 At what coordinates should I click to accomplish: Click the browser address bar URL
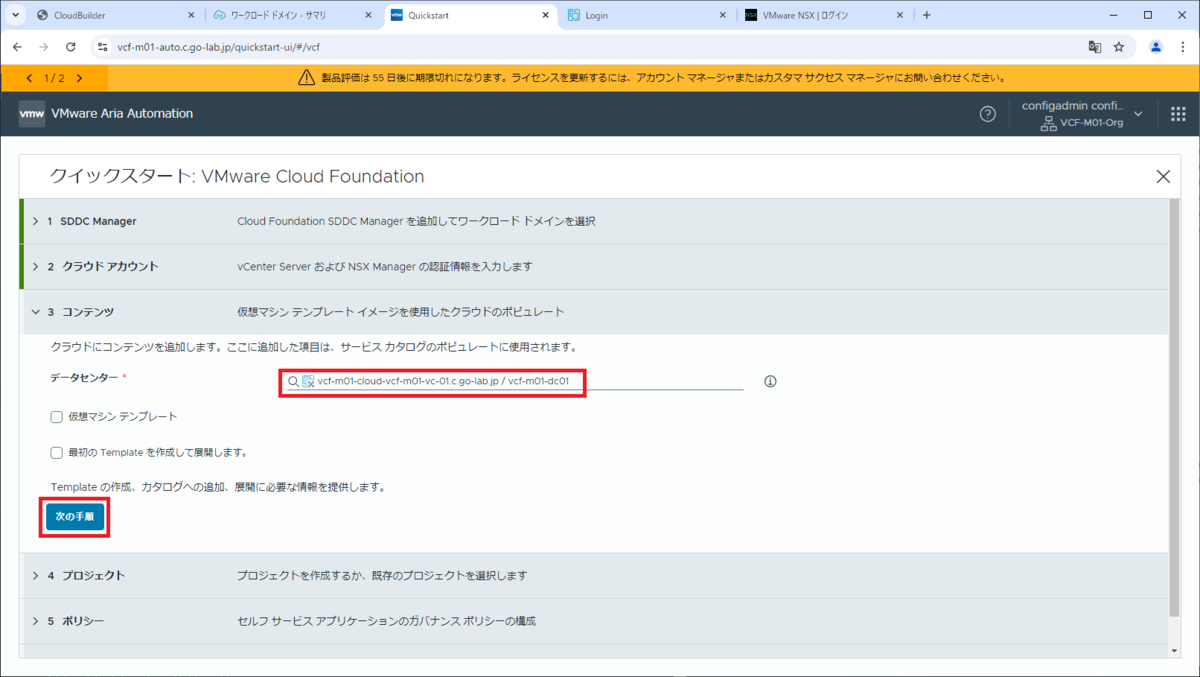(219, 47)
